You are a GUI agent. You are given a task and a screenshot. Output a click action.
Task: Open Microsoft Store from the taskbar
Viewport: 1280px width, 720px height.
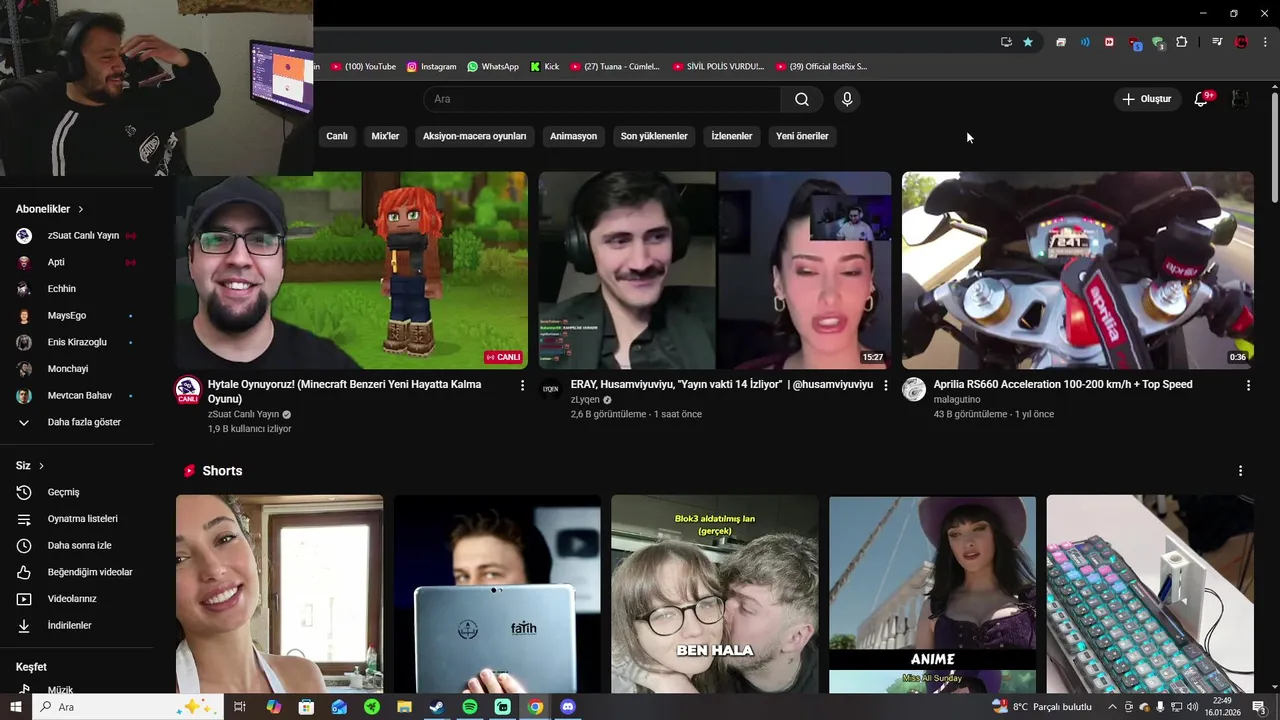click(x=306, y=707)
